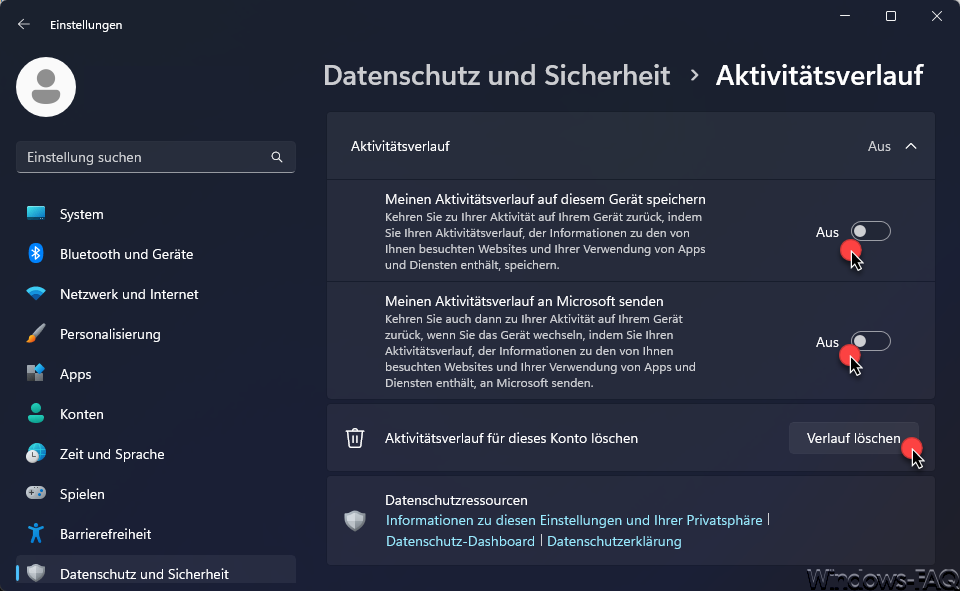Click the Spielen gamepad icon
The width and height of the screenshot is (960, 591).
point(36,493)
